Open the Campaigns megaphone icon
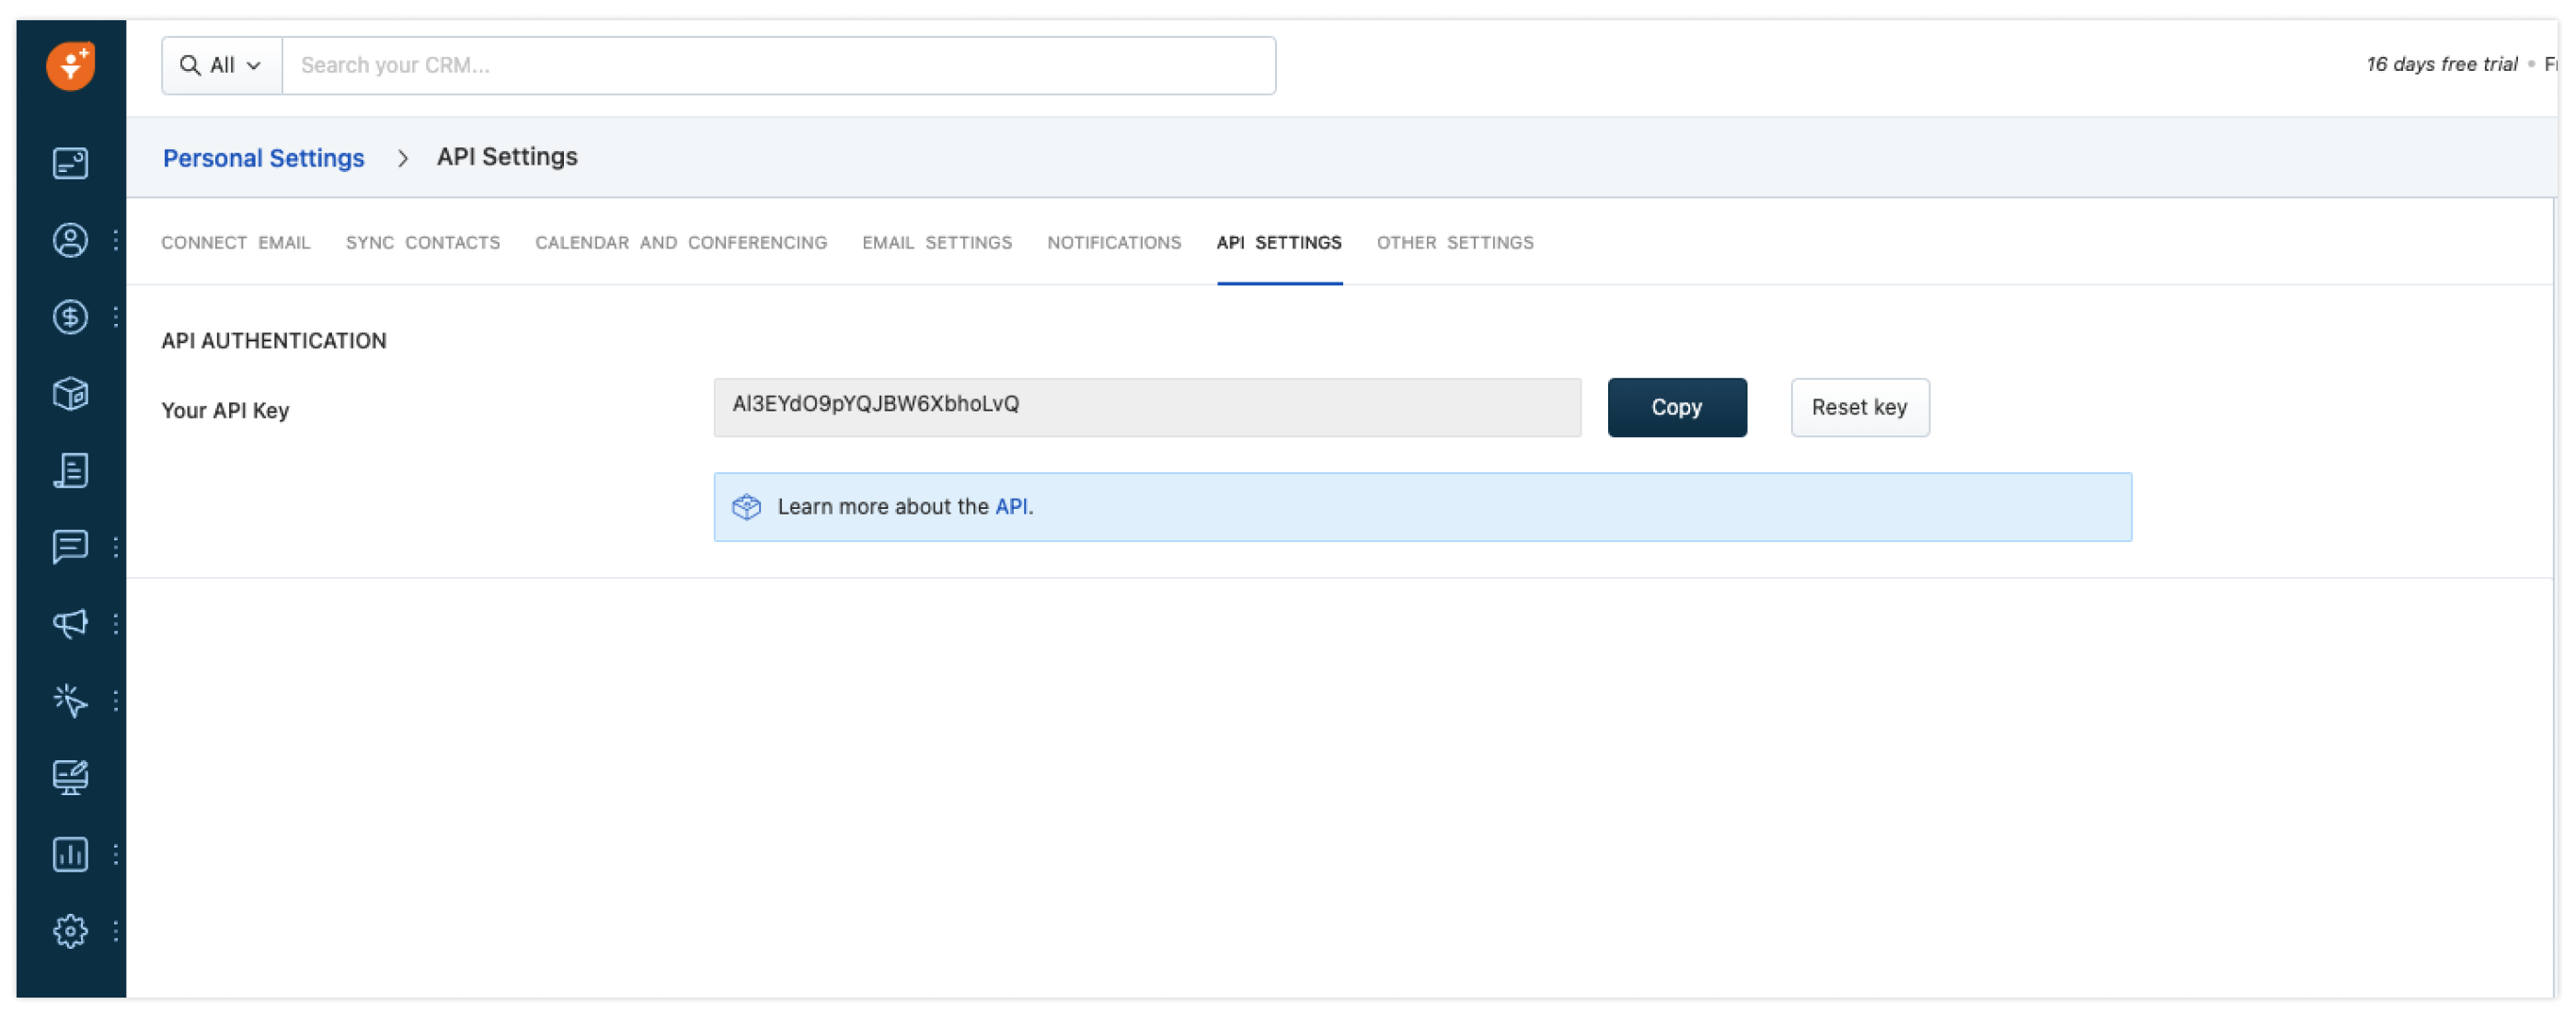The width and height of the screenshot is (2576, 1016). point(70,623)
